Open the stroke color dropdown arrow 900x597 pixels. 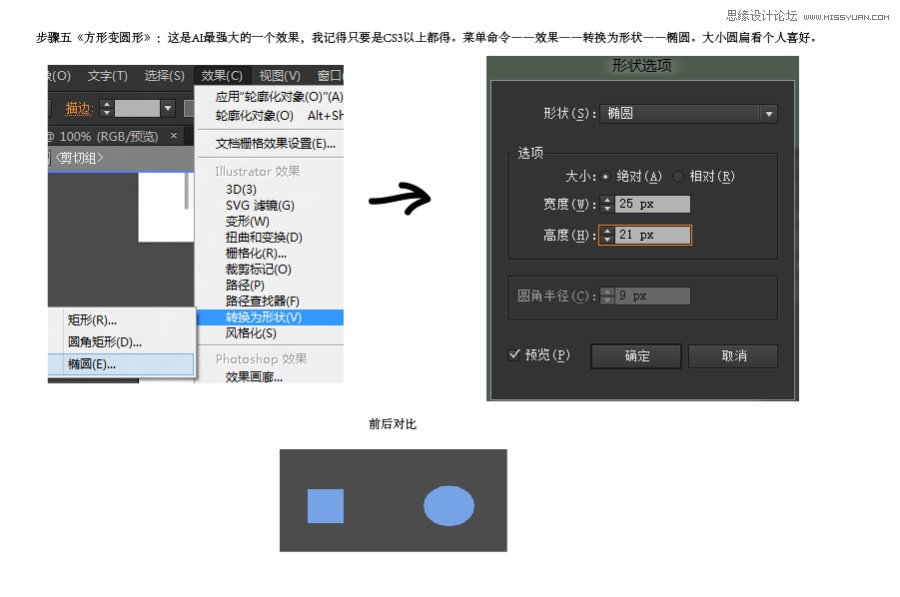tap(167, 108)
